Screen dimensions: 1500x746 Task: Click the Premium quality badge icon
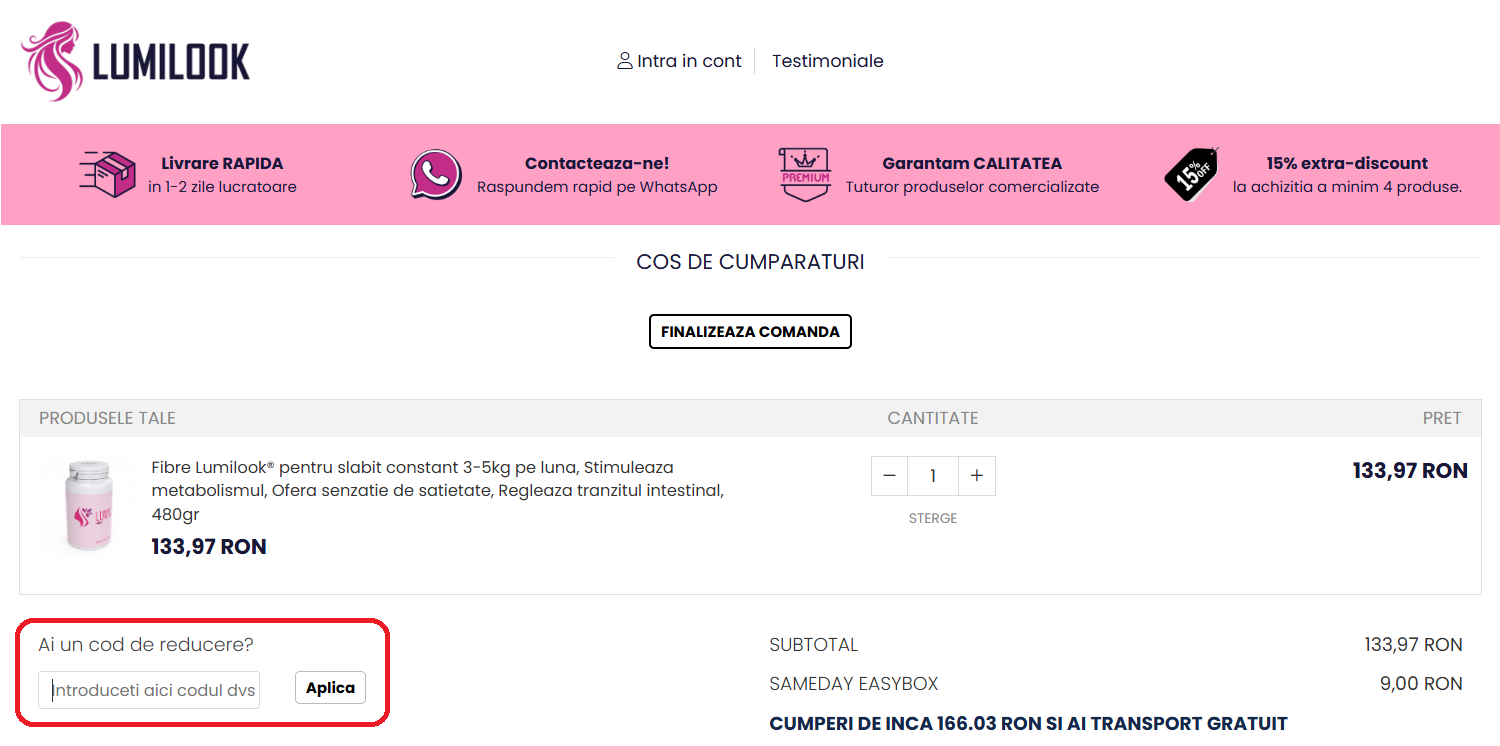[804, 173]
